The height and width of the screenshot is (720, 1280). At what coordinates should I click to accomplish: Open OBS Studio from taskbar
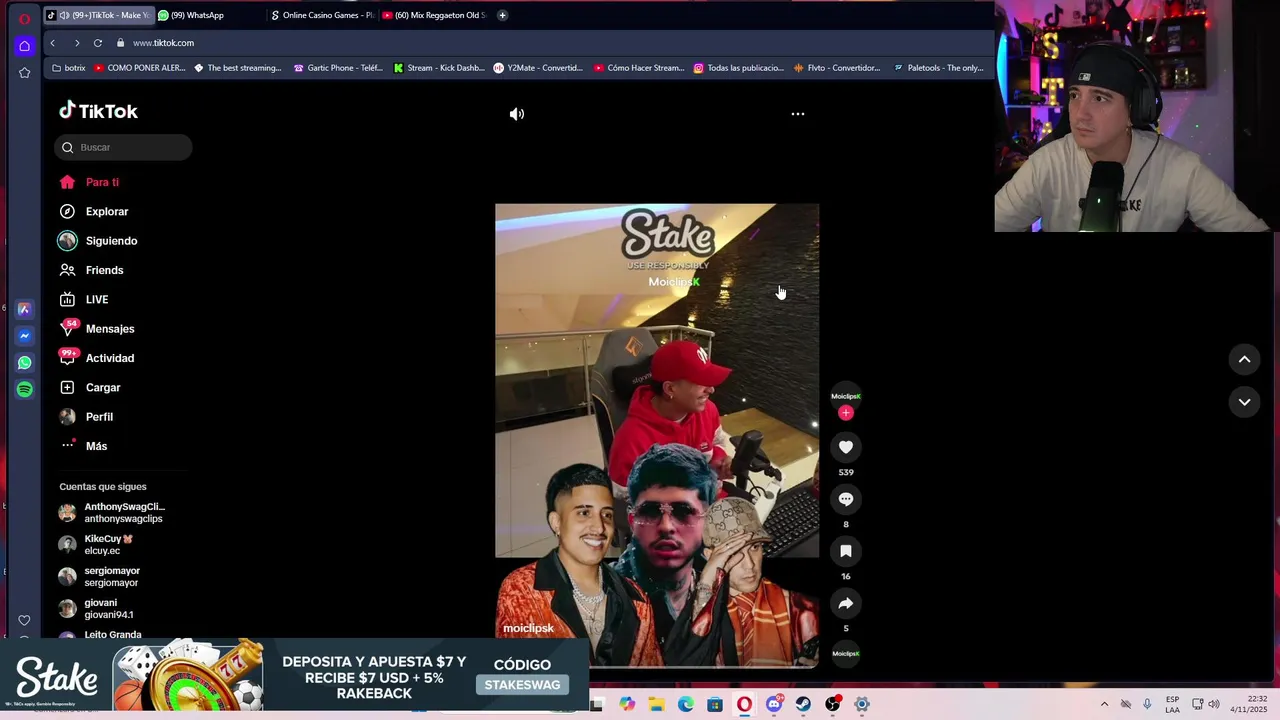click(x=832, y=705)
